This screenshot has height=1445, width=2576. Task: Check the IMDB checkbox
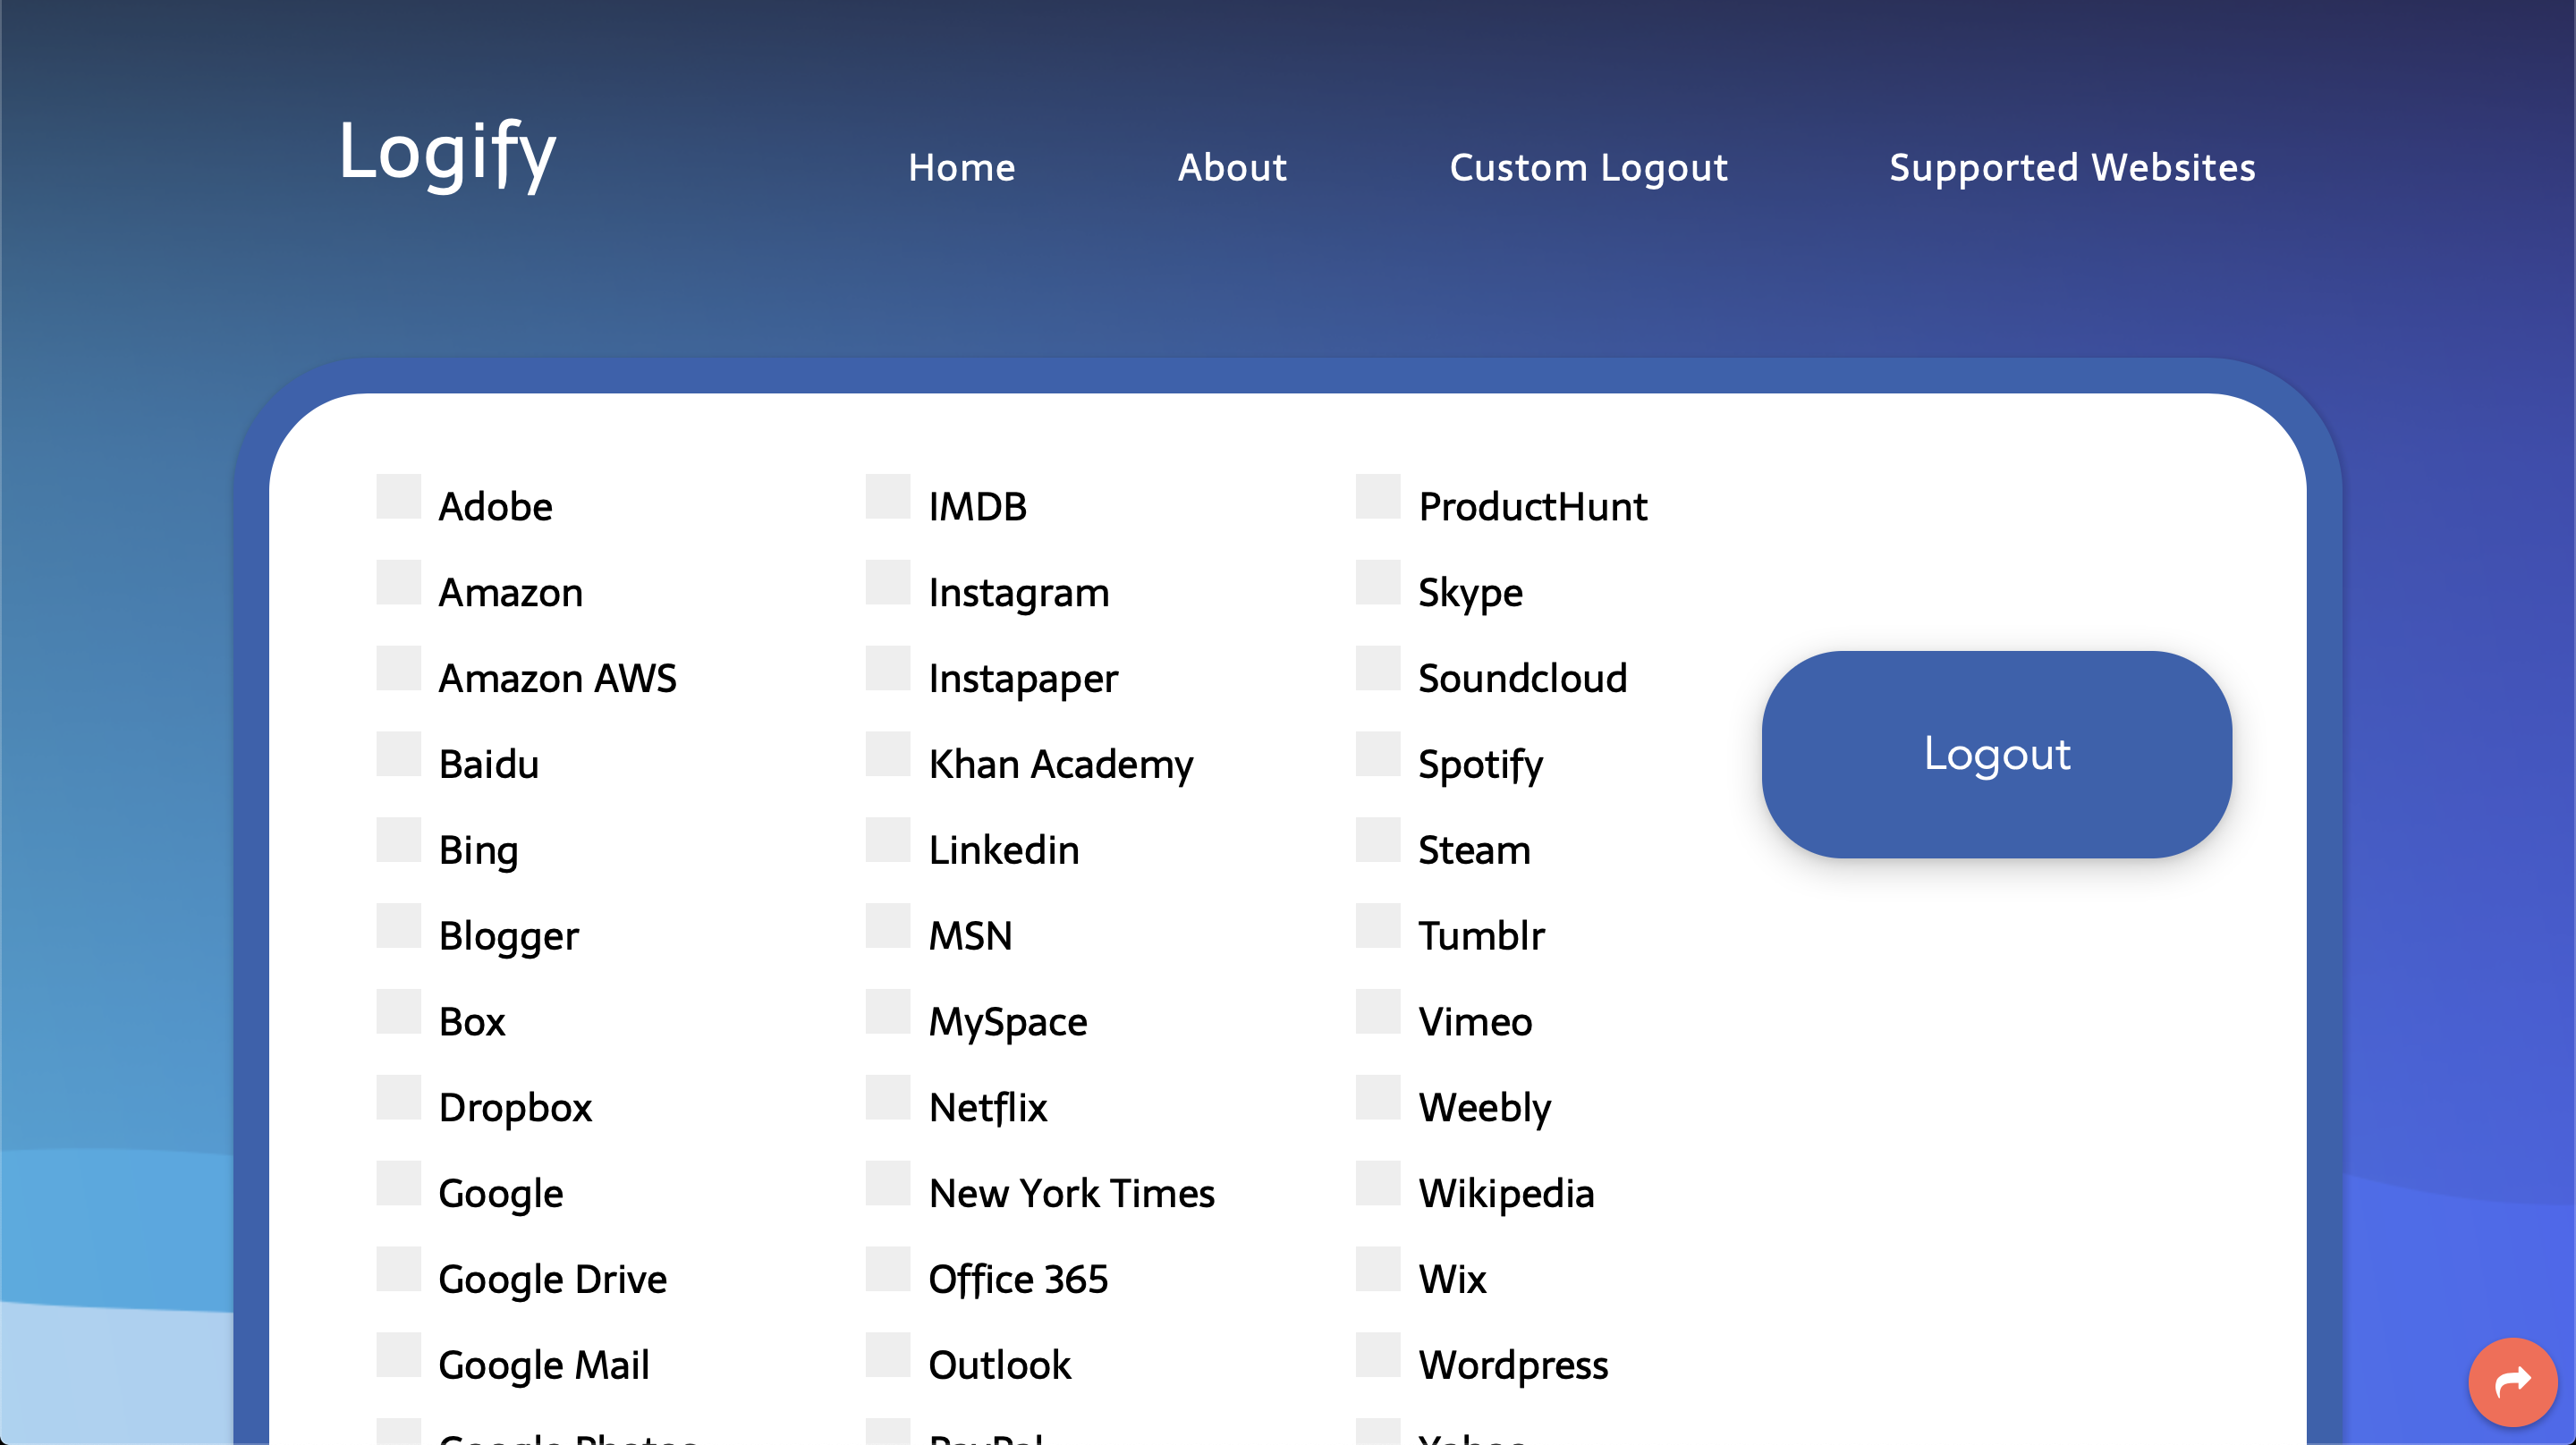pyautogui.click(x=888, y=496)
